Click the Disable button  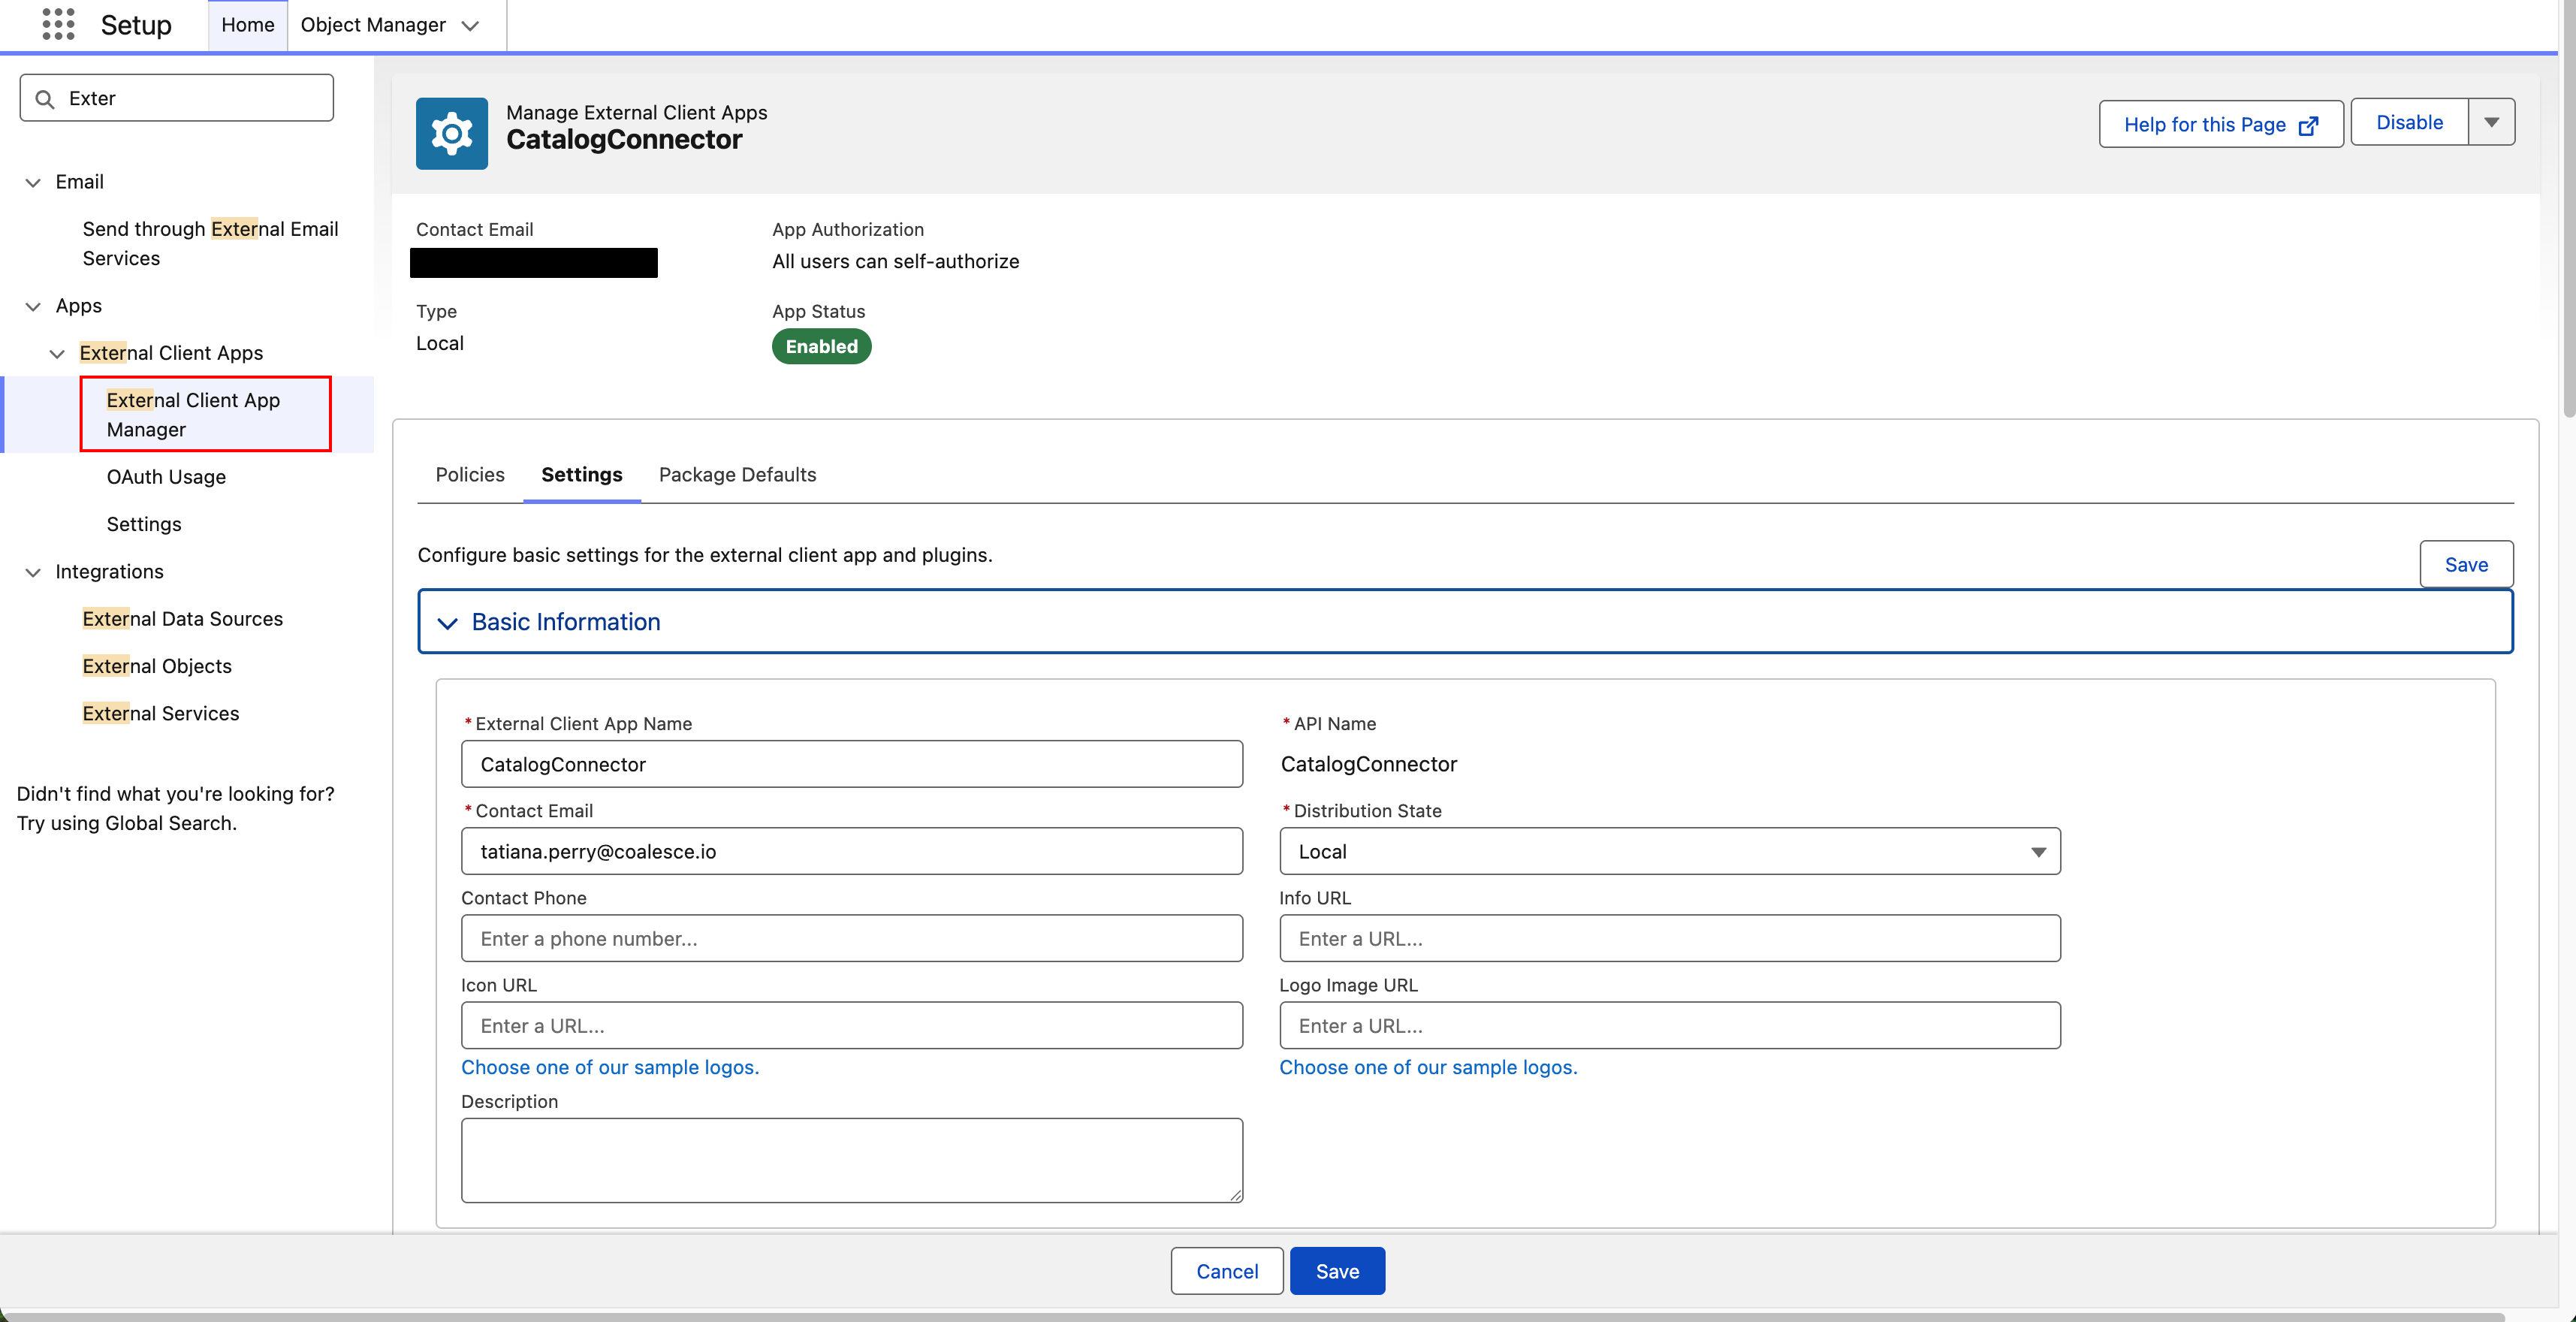click(2408, 122)
